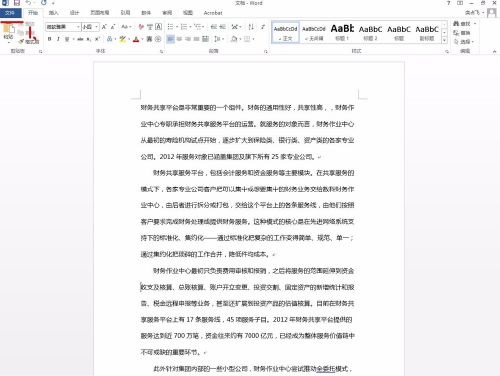Expand the Styles gallery More arrow

pyautogui.click(x=444, y=40)
